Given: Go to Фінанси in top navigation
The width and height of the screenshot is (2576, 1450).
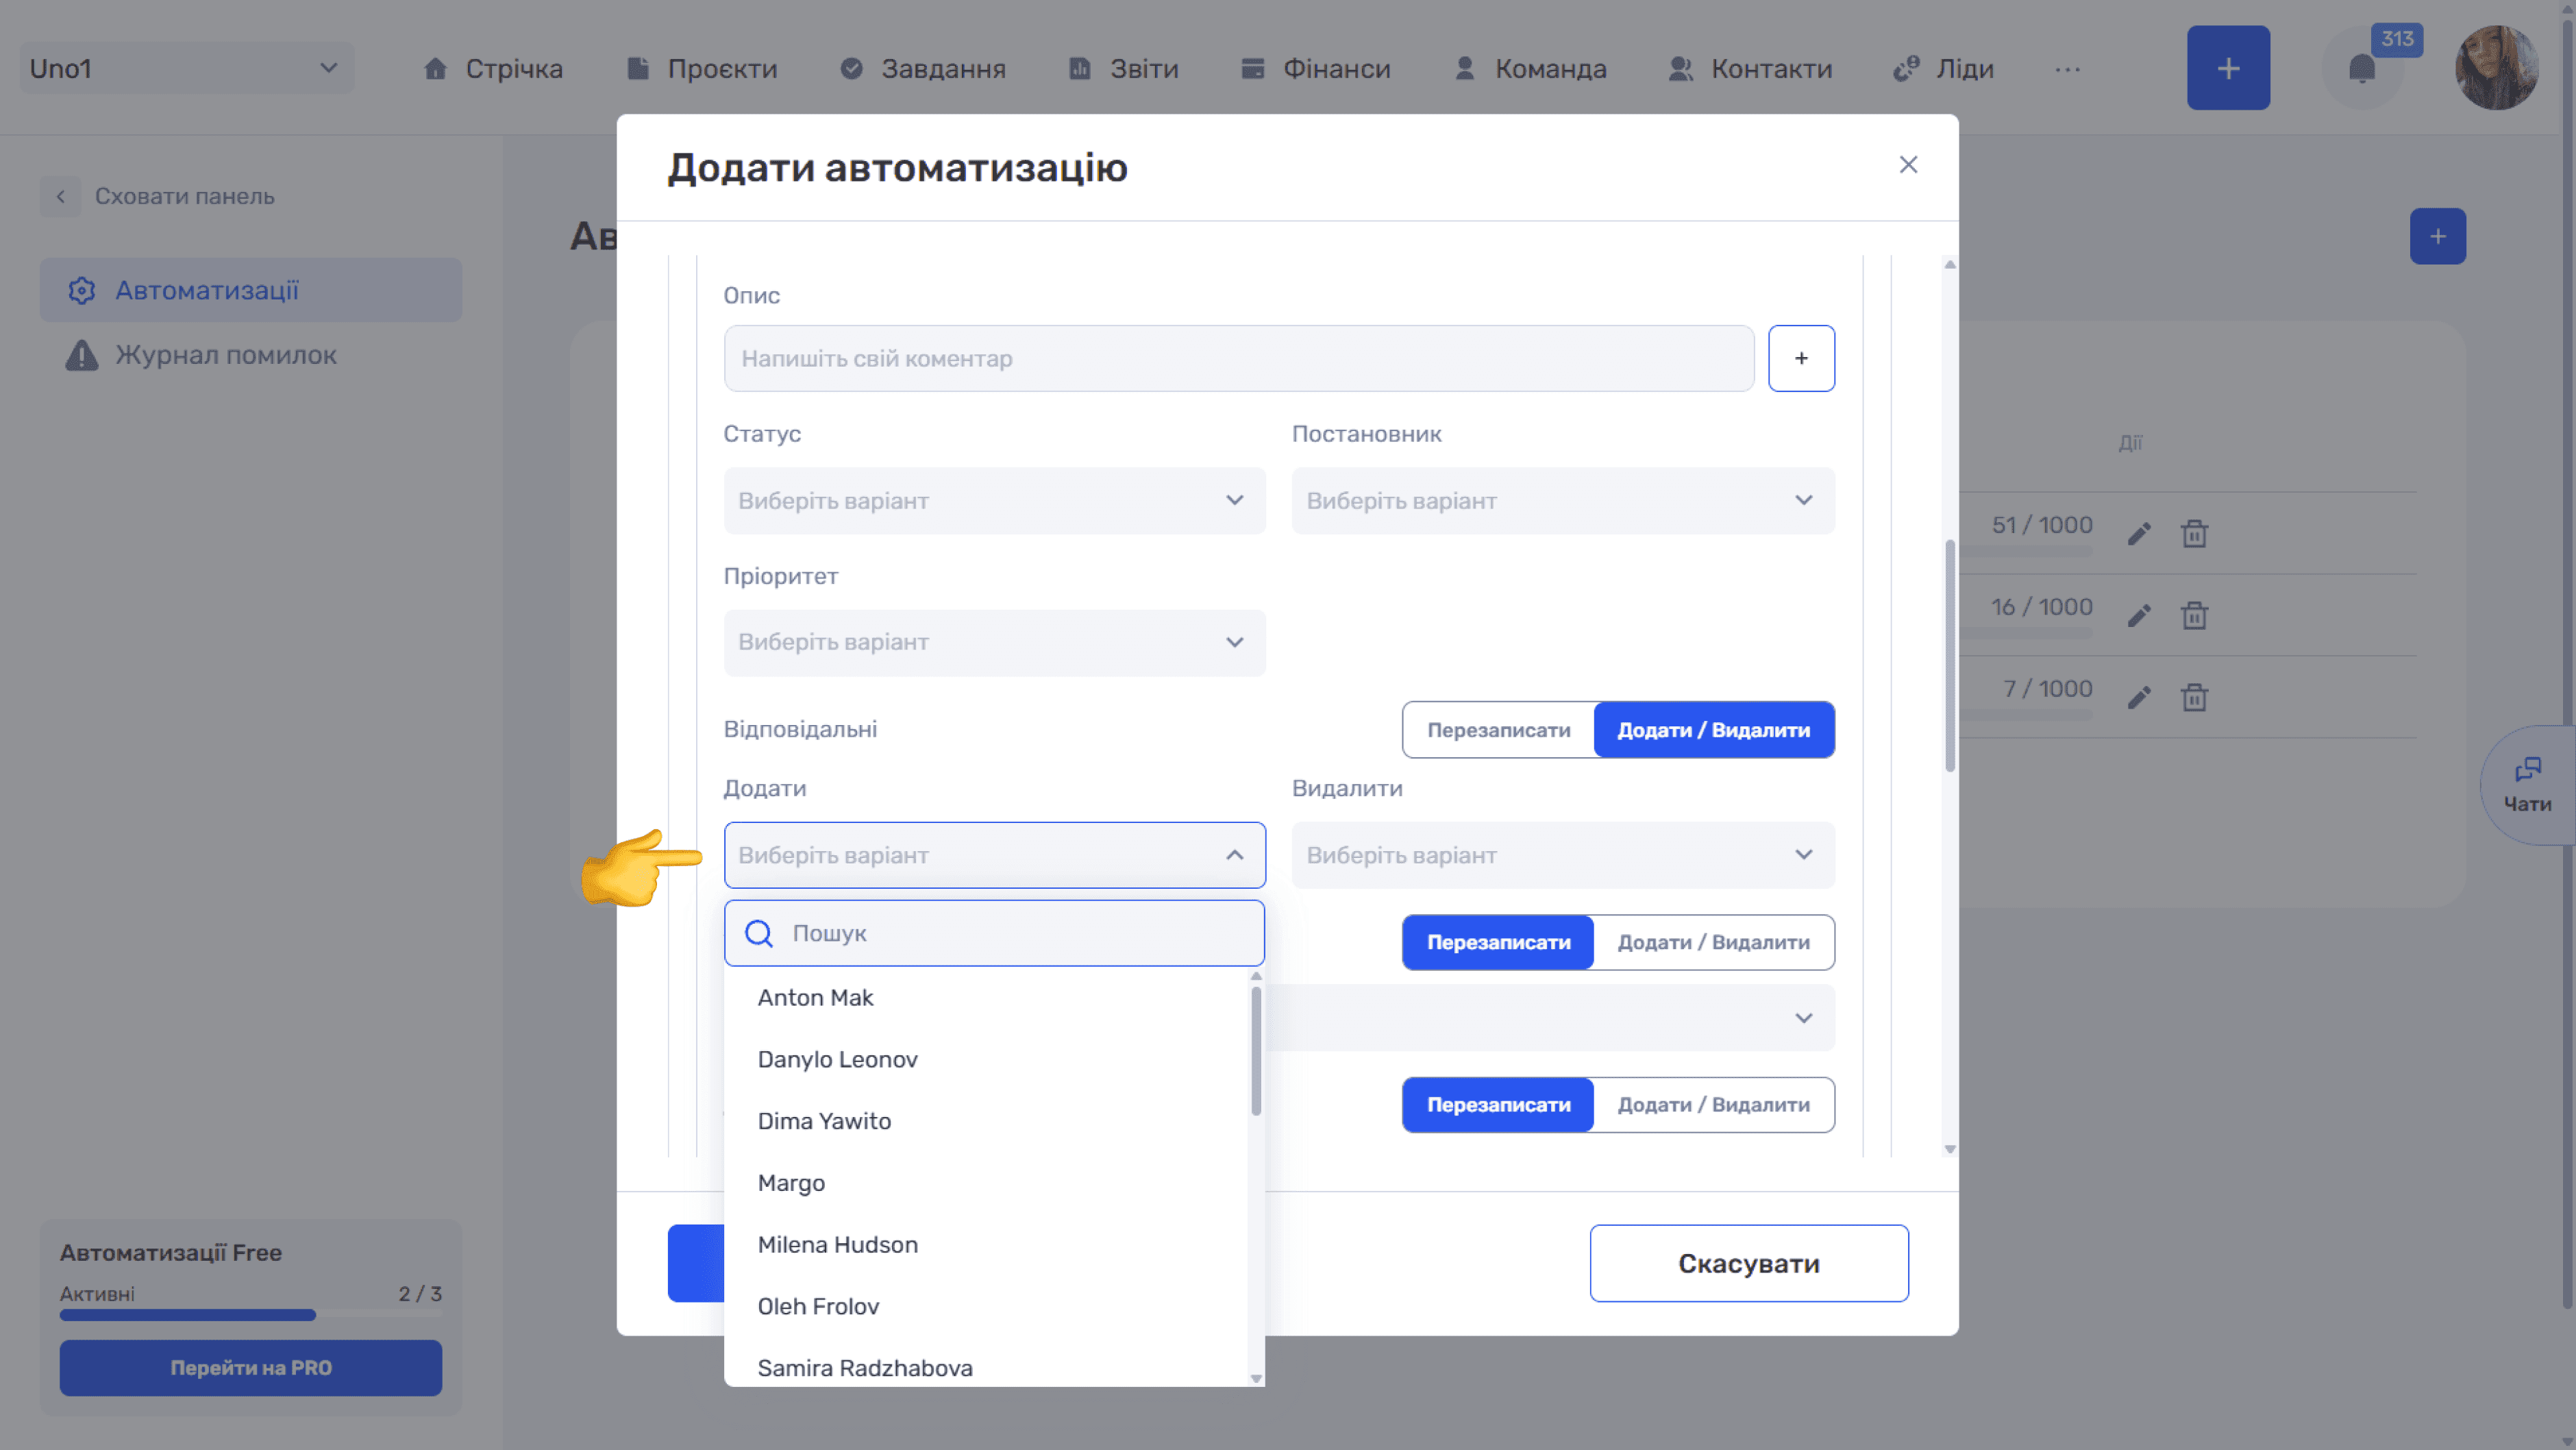Looking at the screenshot, I should [1315, 69].
